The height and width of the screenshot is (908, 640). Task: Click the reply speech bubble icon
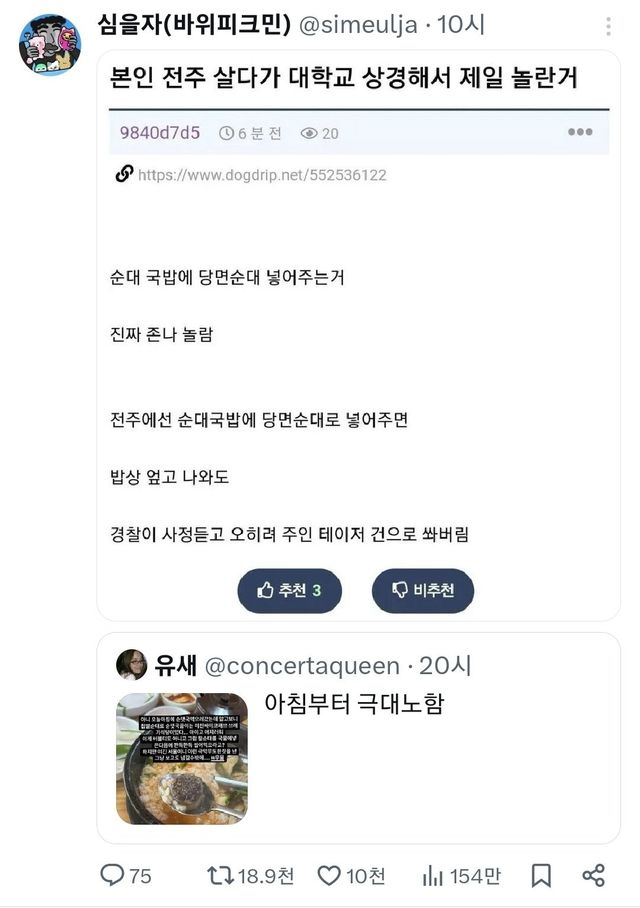pos(113,875)
